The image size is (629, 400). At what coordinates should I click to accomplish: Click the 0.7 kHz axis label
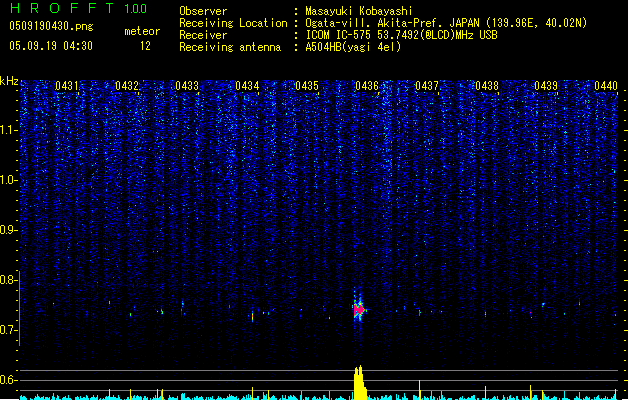[10, 330]
